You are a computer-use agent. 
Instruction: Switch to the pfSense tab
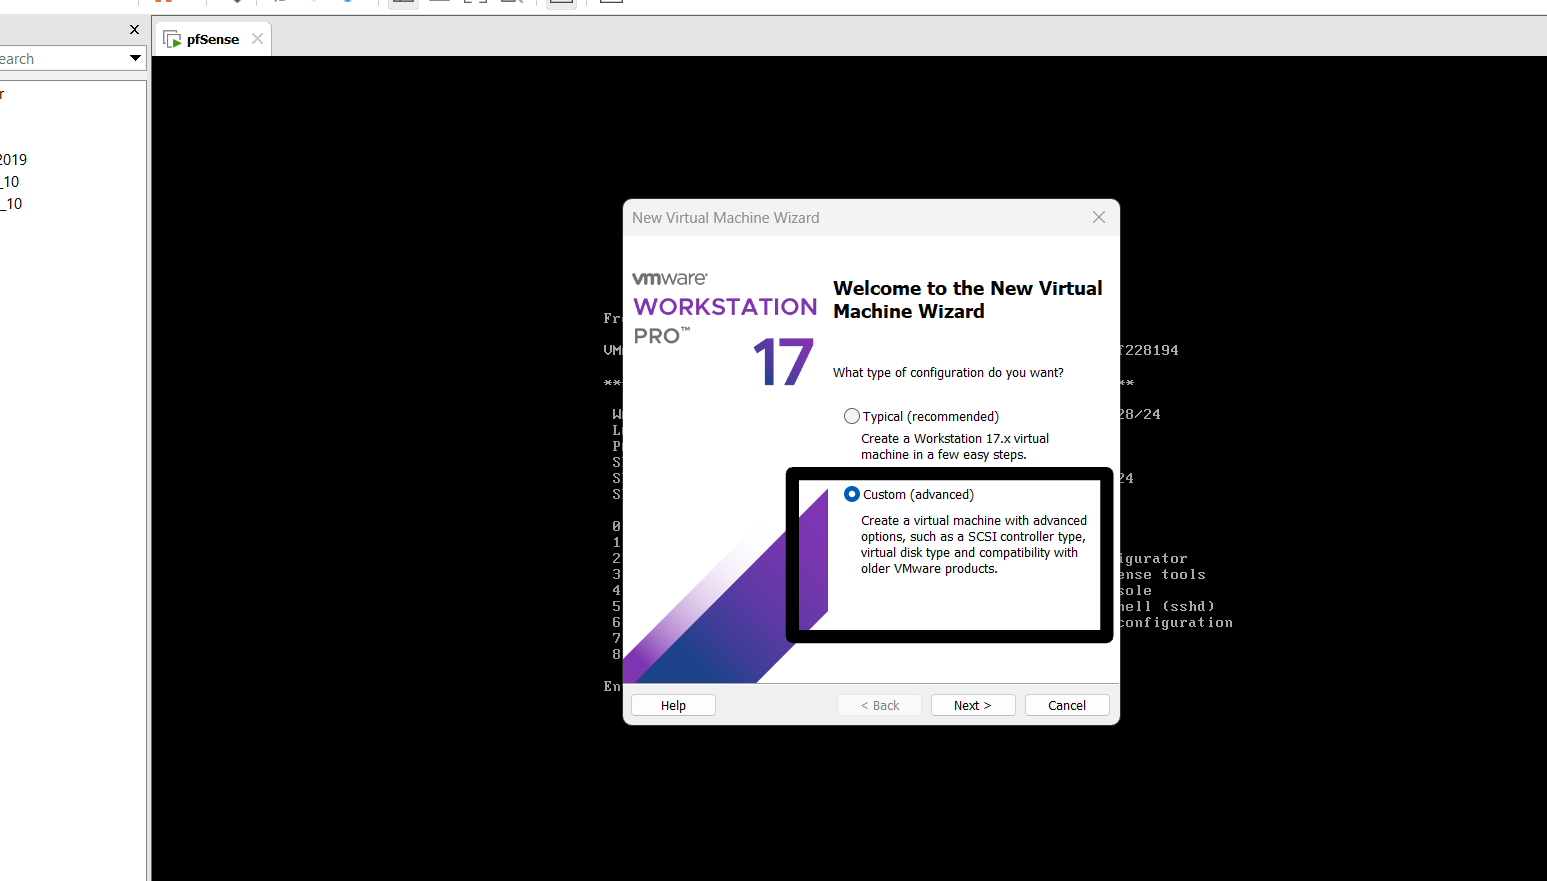(x=213, y=39)
